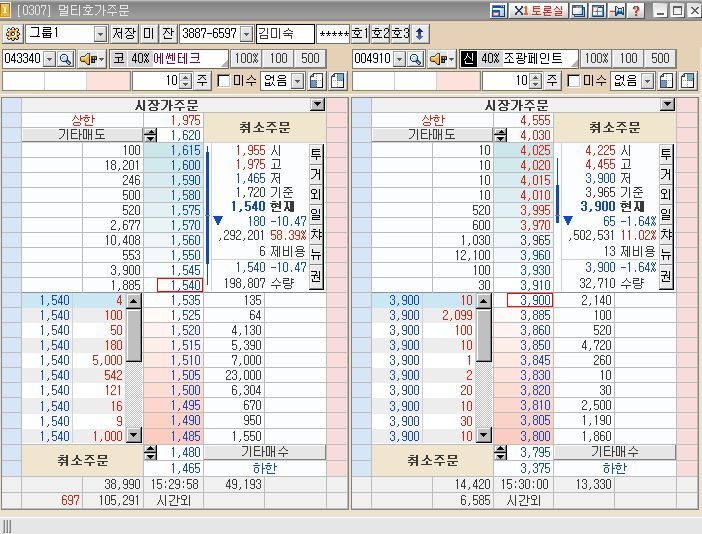Select the 호2 tab
Image resolution: width=702 pixels, height=534 pixels.
(x=379, y=33)
